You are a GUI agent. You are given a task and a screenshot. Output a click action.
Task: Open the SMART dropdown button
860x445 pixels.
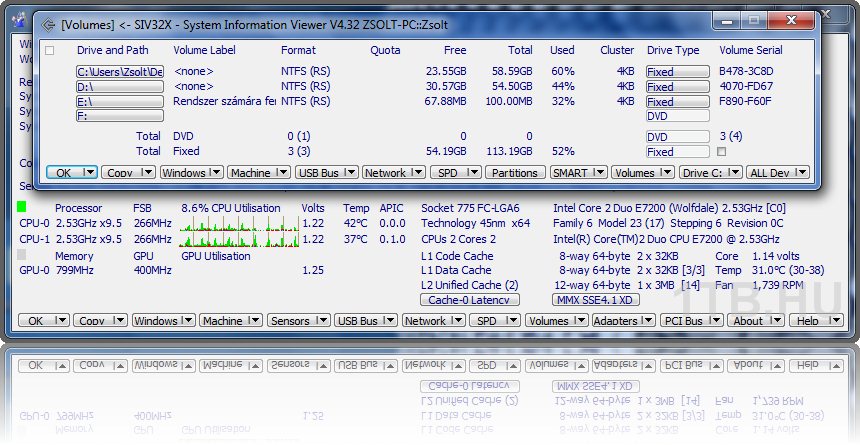(x=579, y=172)
